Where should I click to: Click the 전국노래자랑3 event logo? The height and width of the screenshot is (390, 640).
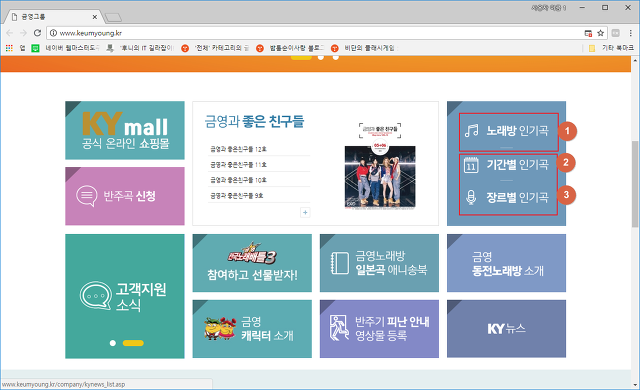[252, 254]
